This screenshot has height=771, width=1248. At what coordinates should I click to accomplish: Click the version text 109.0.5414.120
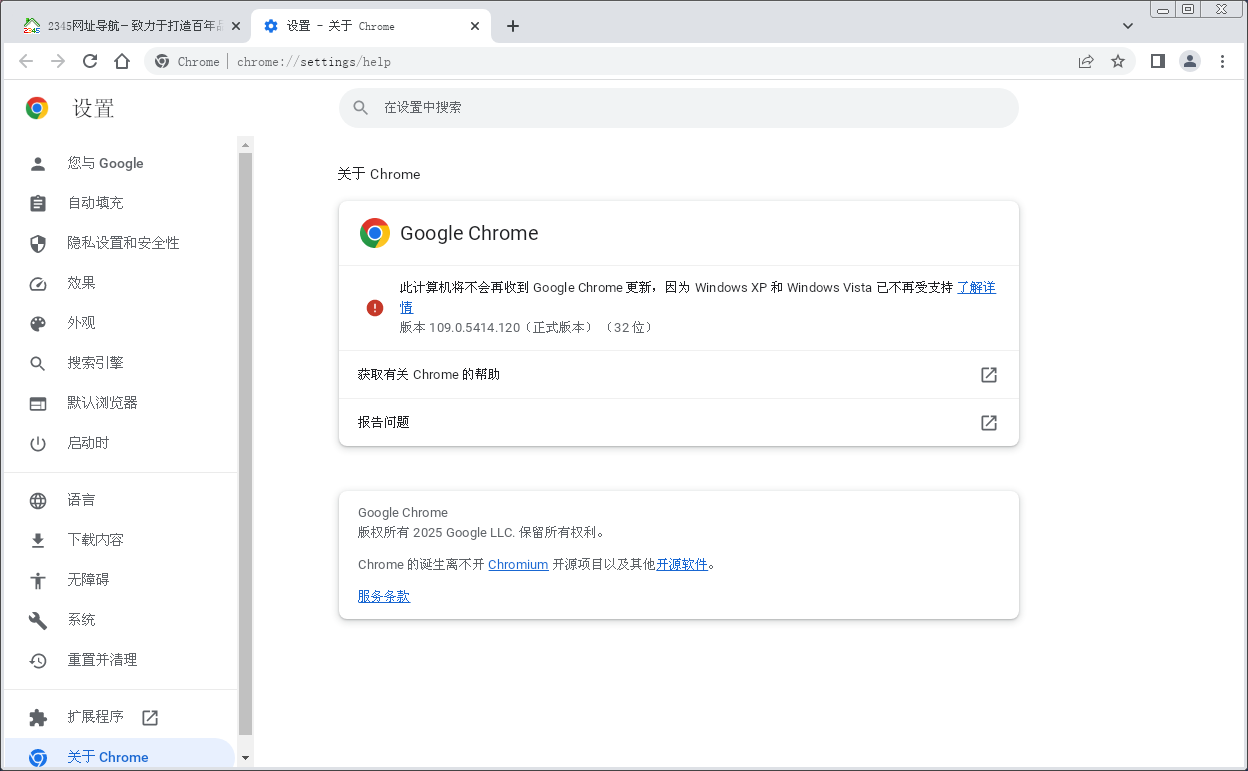click(x=475, y=327)
